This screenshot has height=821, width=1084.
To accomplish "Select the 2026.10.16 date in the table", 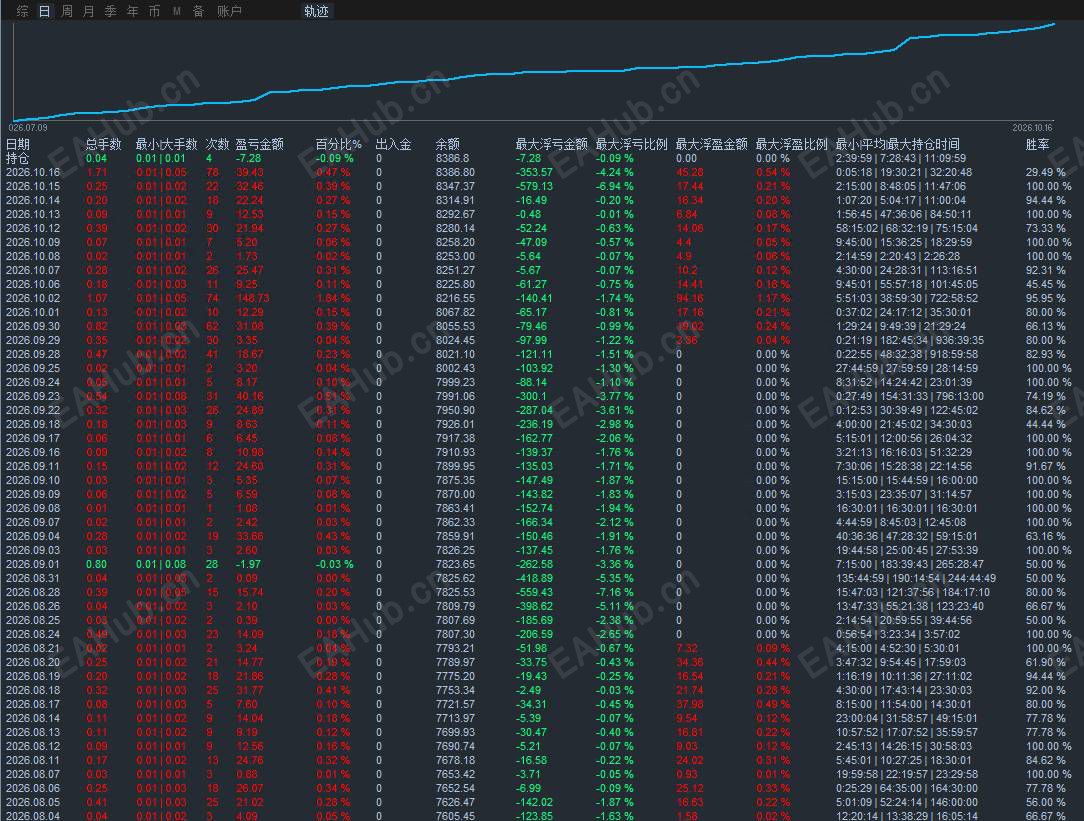I will [33, 172].
